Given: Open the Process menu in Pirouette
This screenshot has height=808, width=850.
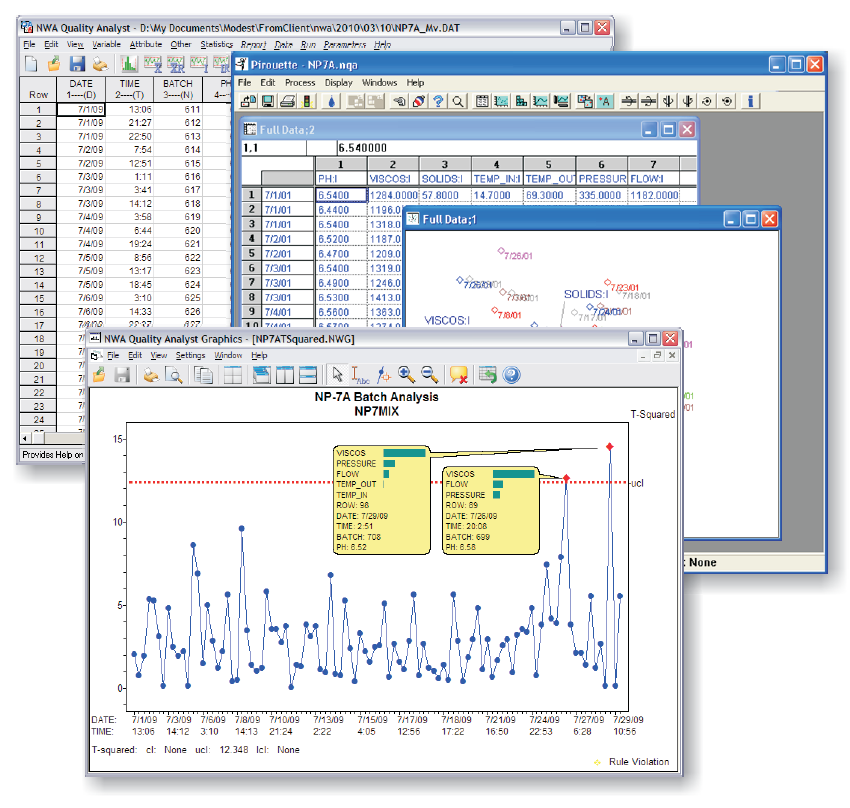Looking at the screenshot, I should point(300,83).
